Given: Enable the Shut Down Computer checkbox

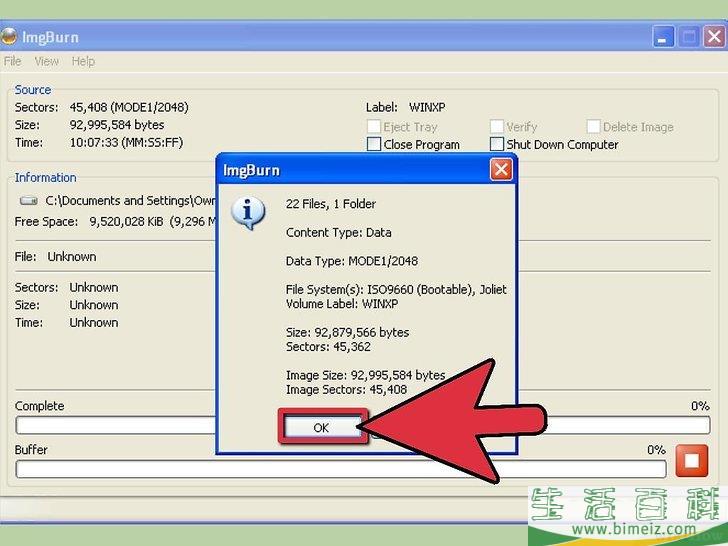Looking at the screenshot, I should (497, 144).
